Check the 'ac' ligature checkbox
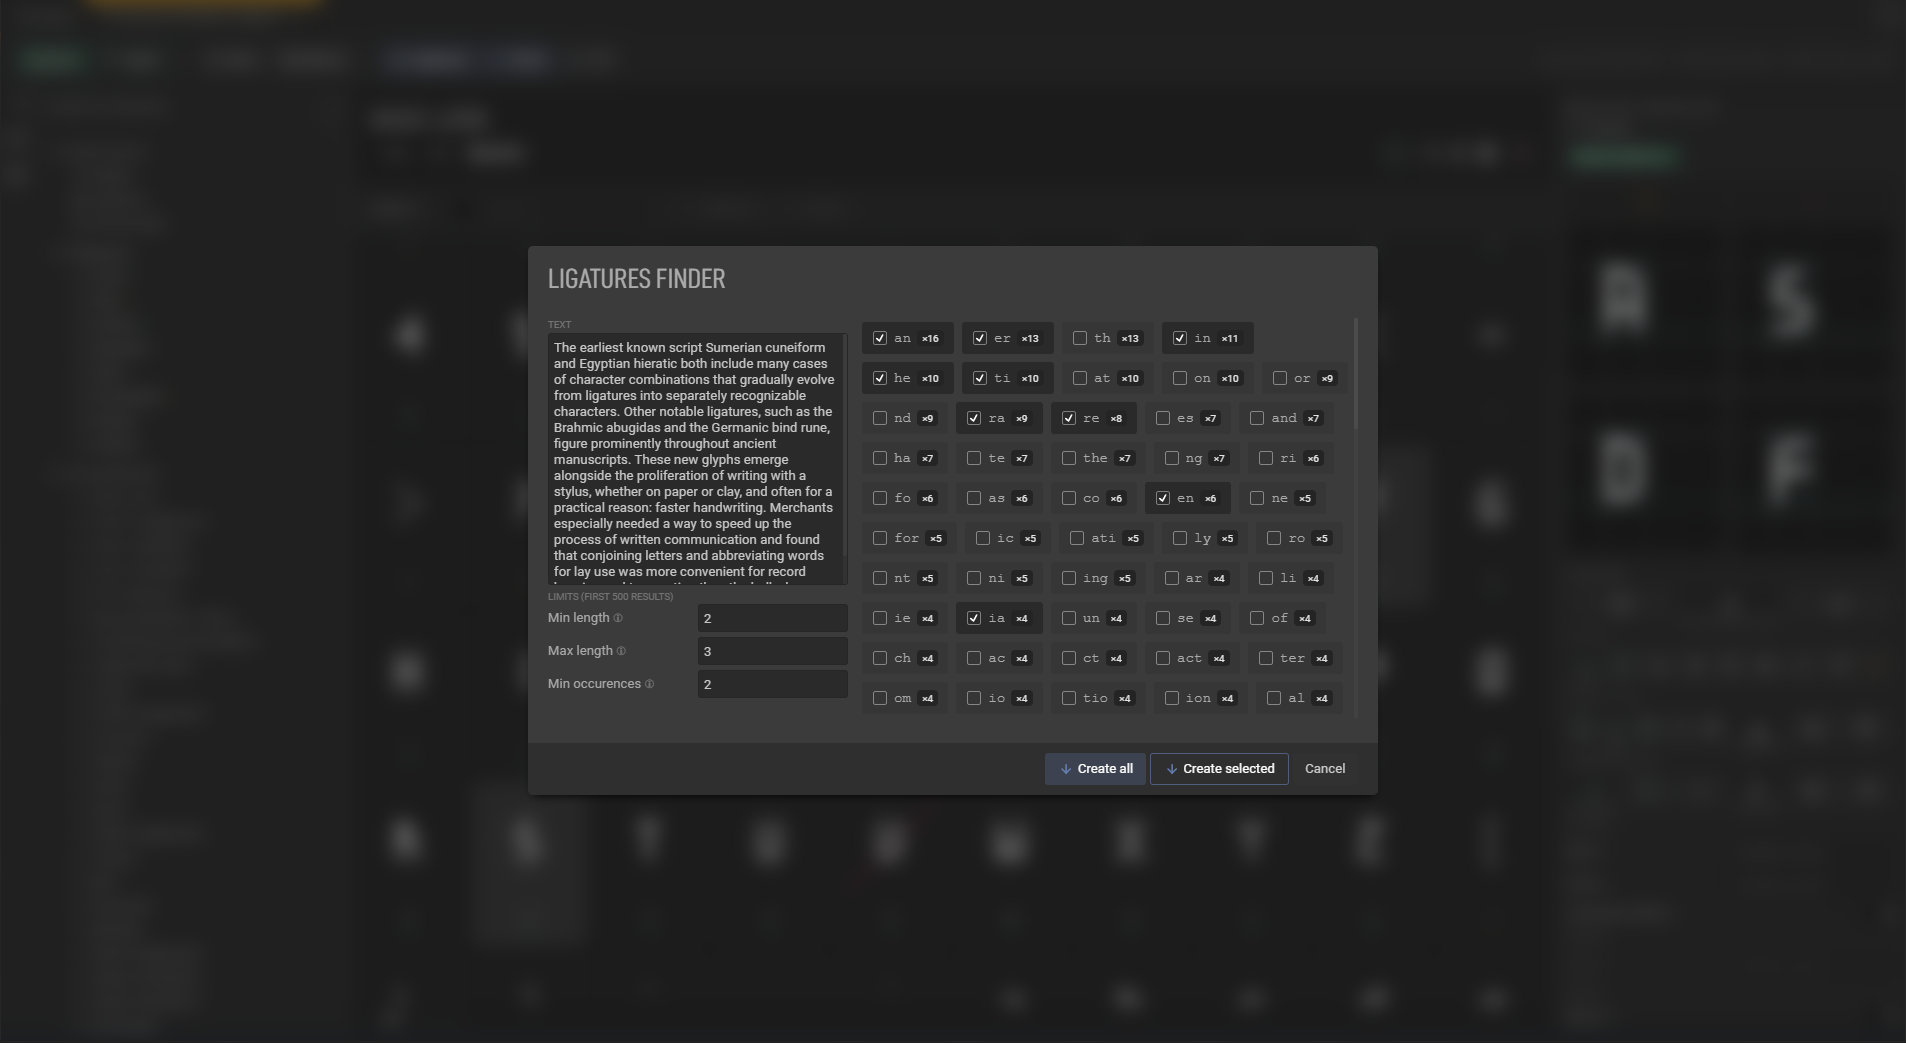Screen dimensions: 1906x1043 [974, 658]
